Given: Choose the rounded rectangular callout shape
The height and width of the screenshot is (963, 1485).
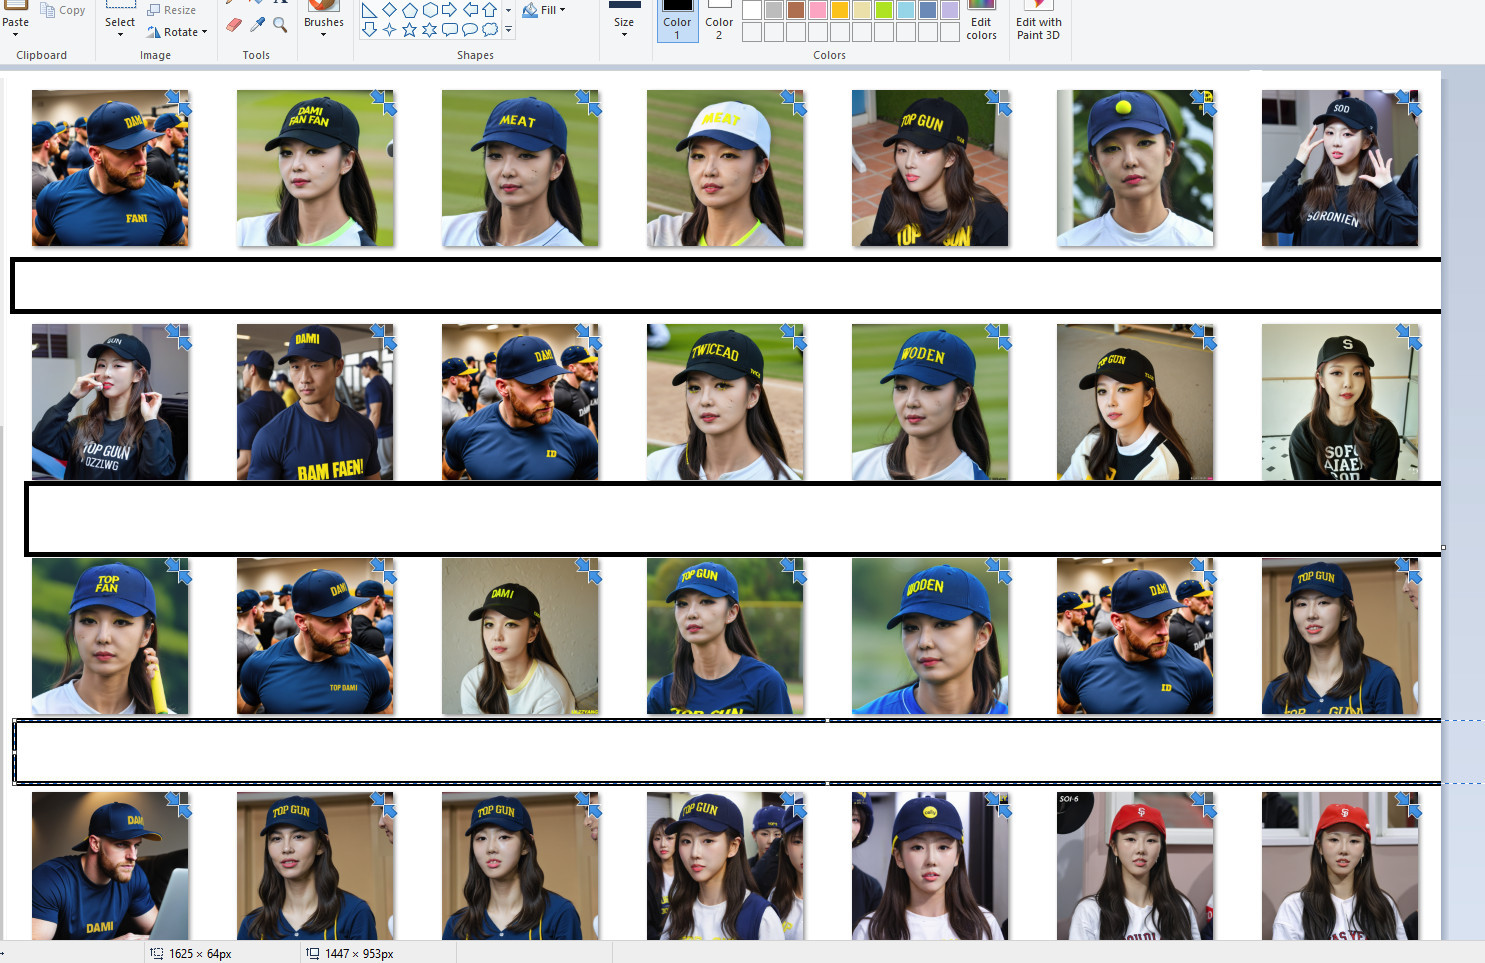Looking at the screenshot, I should tap(449, 30).
